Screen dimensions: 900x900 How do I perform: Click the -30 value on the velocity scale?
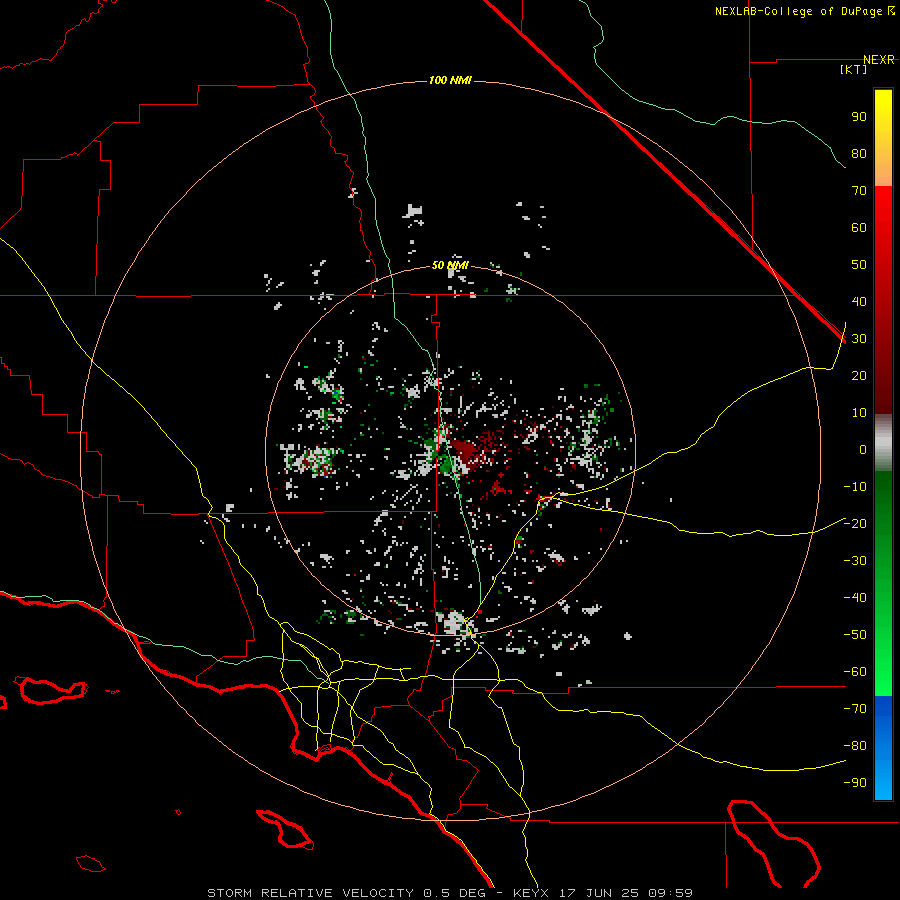pos(855,561)
